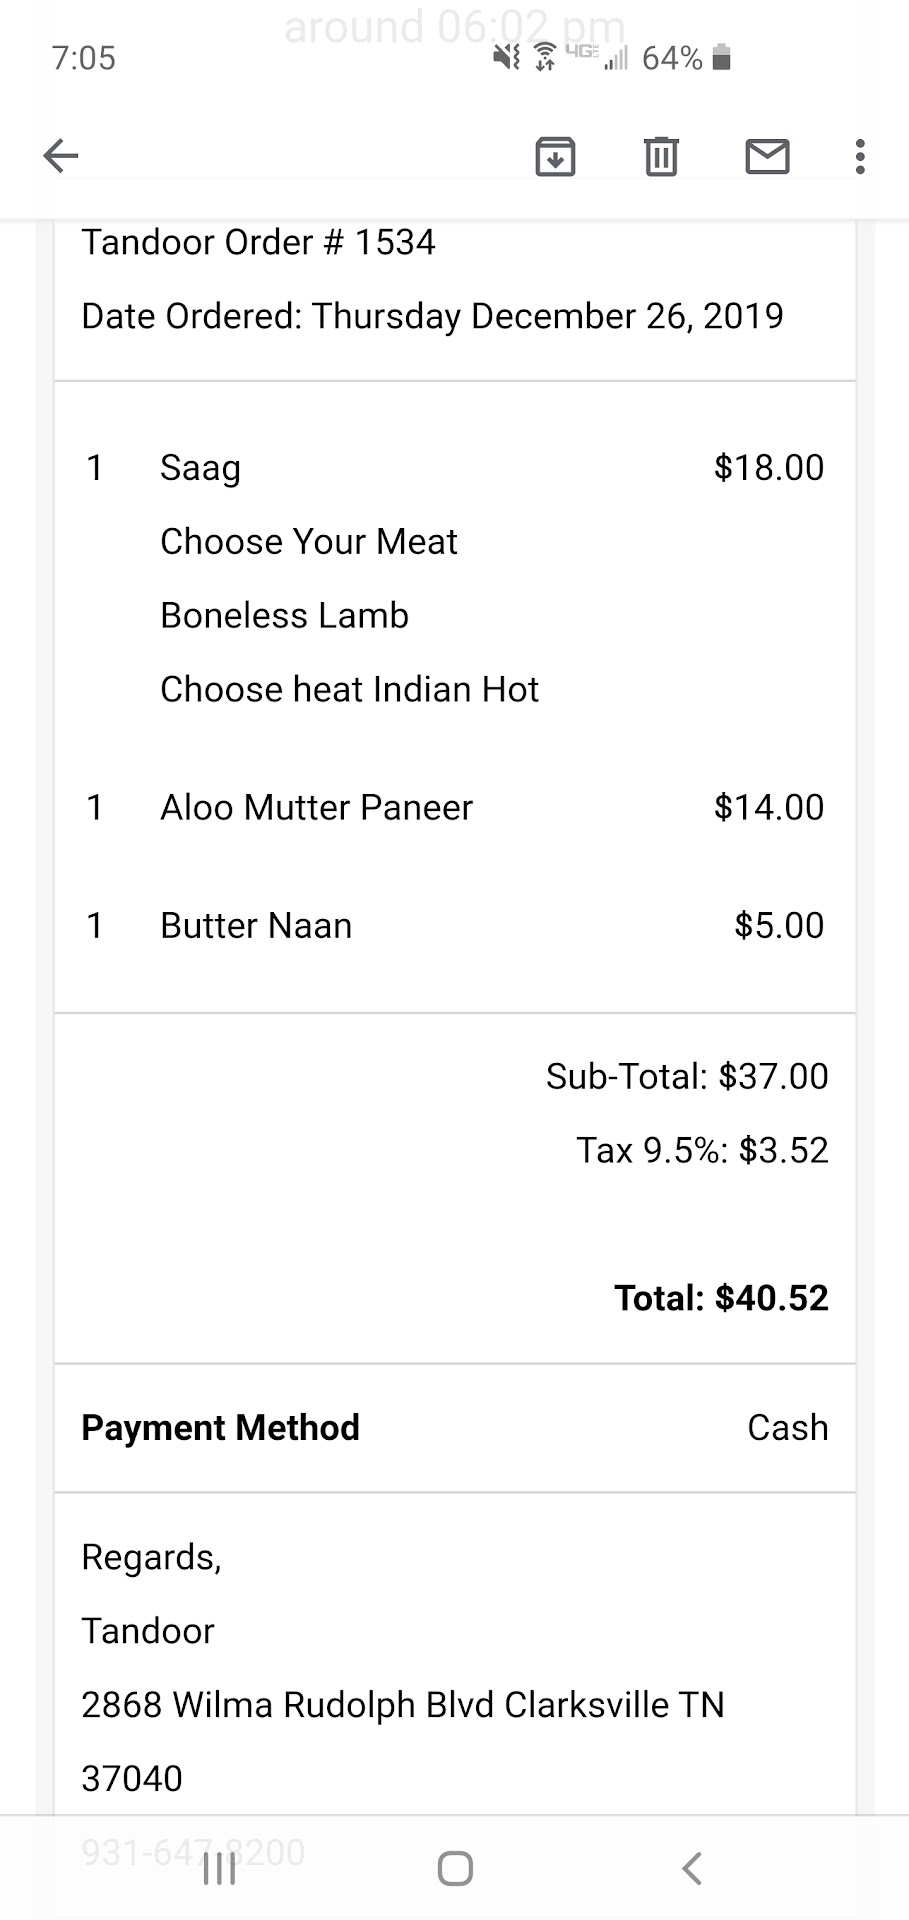
Task: Tap the Wilma Rudolph Blvd address
Action: (402, 1704)
